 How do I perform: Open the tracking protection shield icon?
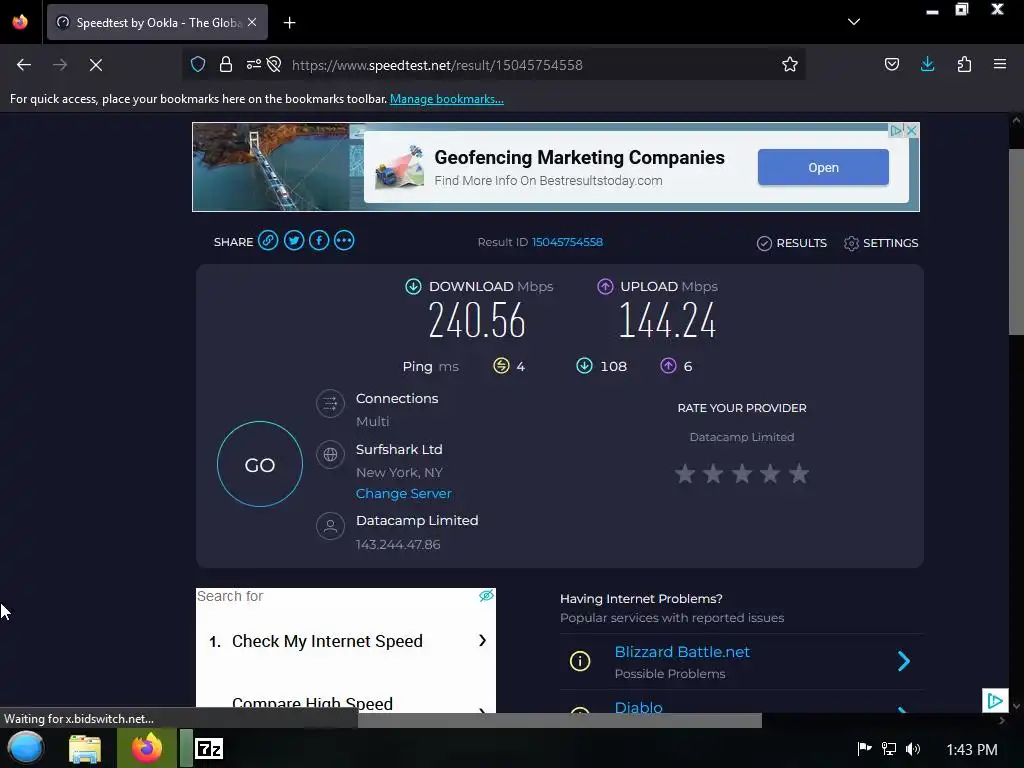(x=198, y=64)
